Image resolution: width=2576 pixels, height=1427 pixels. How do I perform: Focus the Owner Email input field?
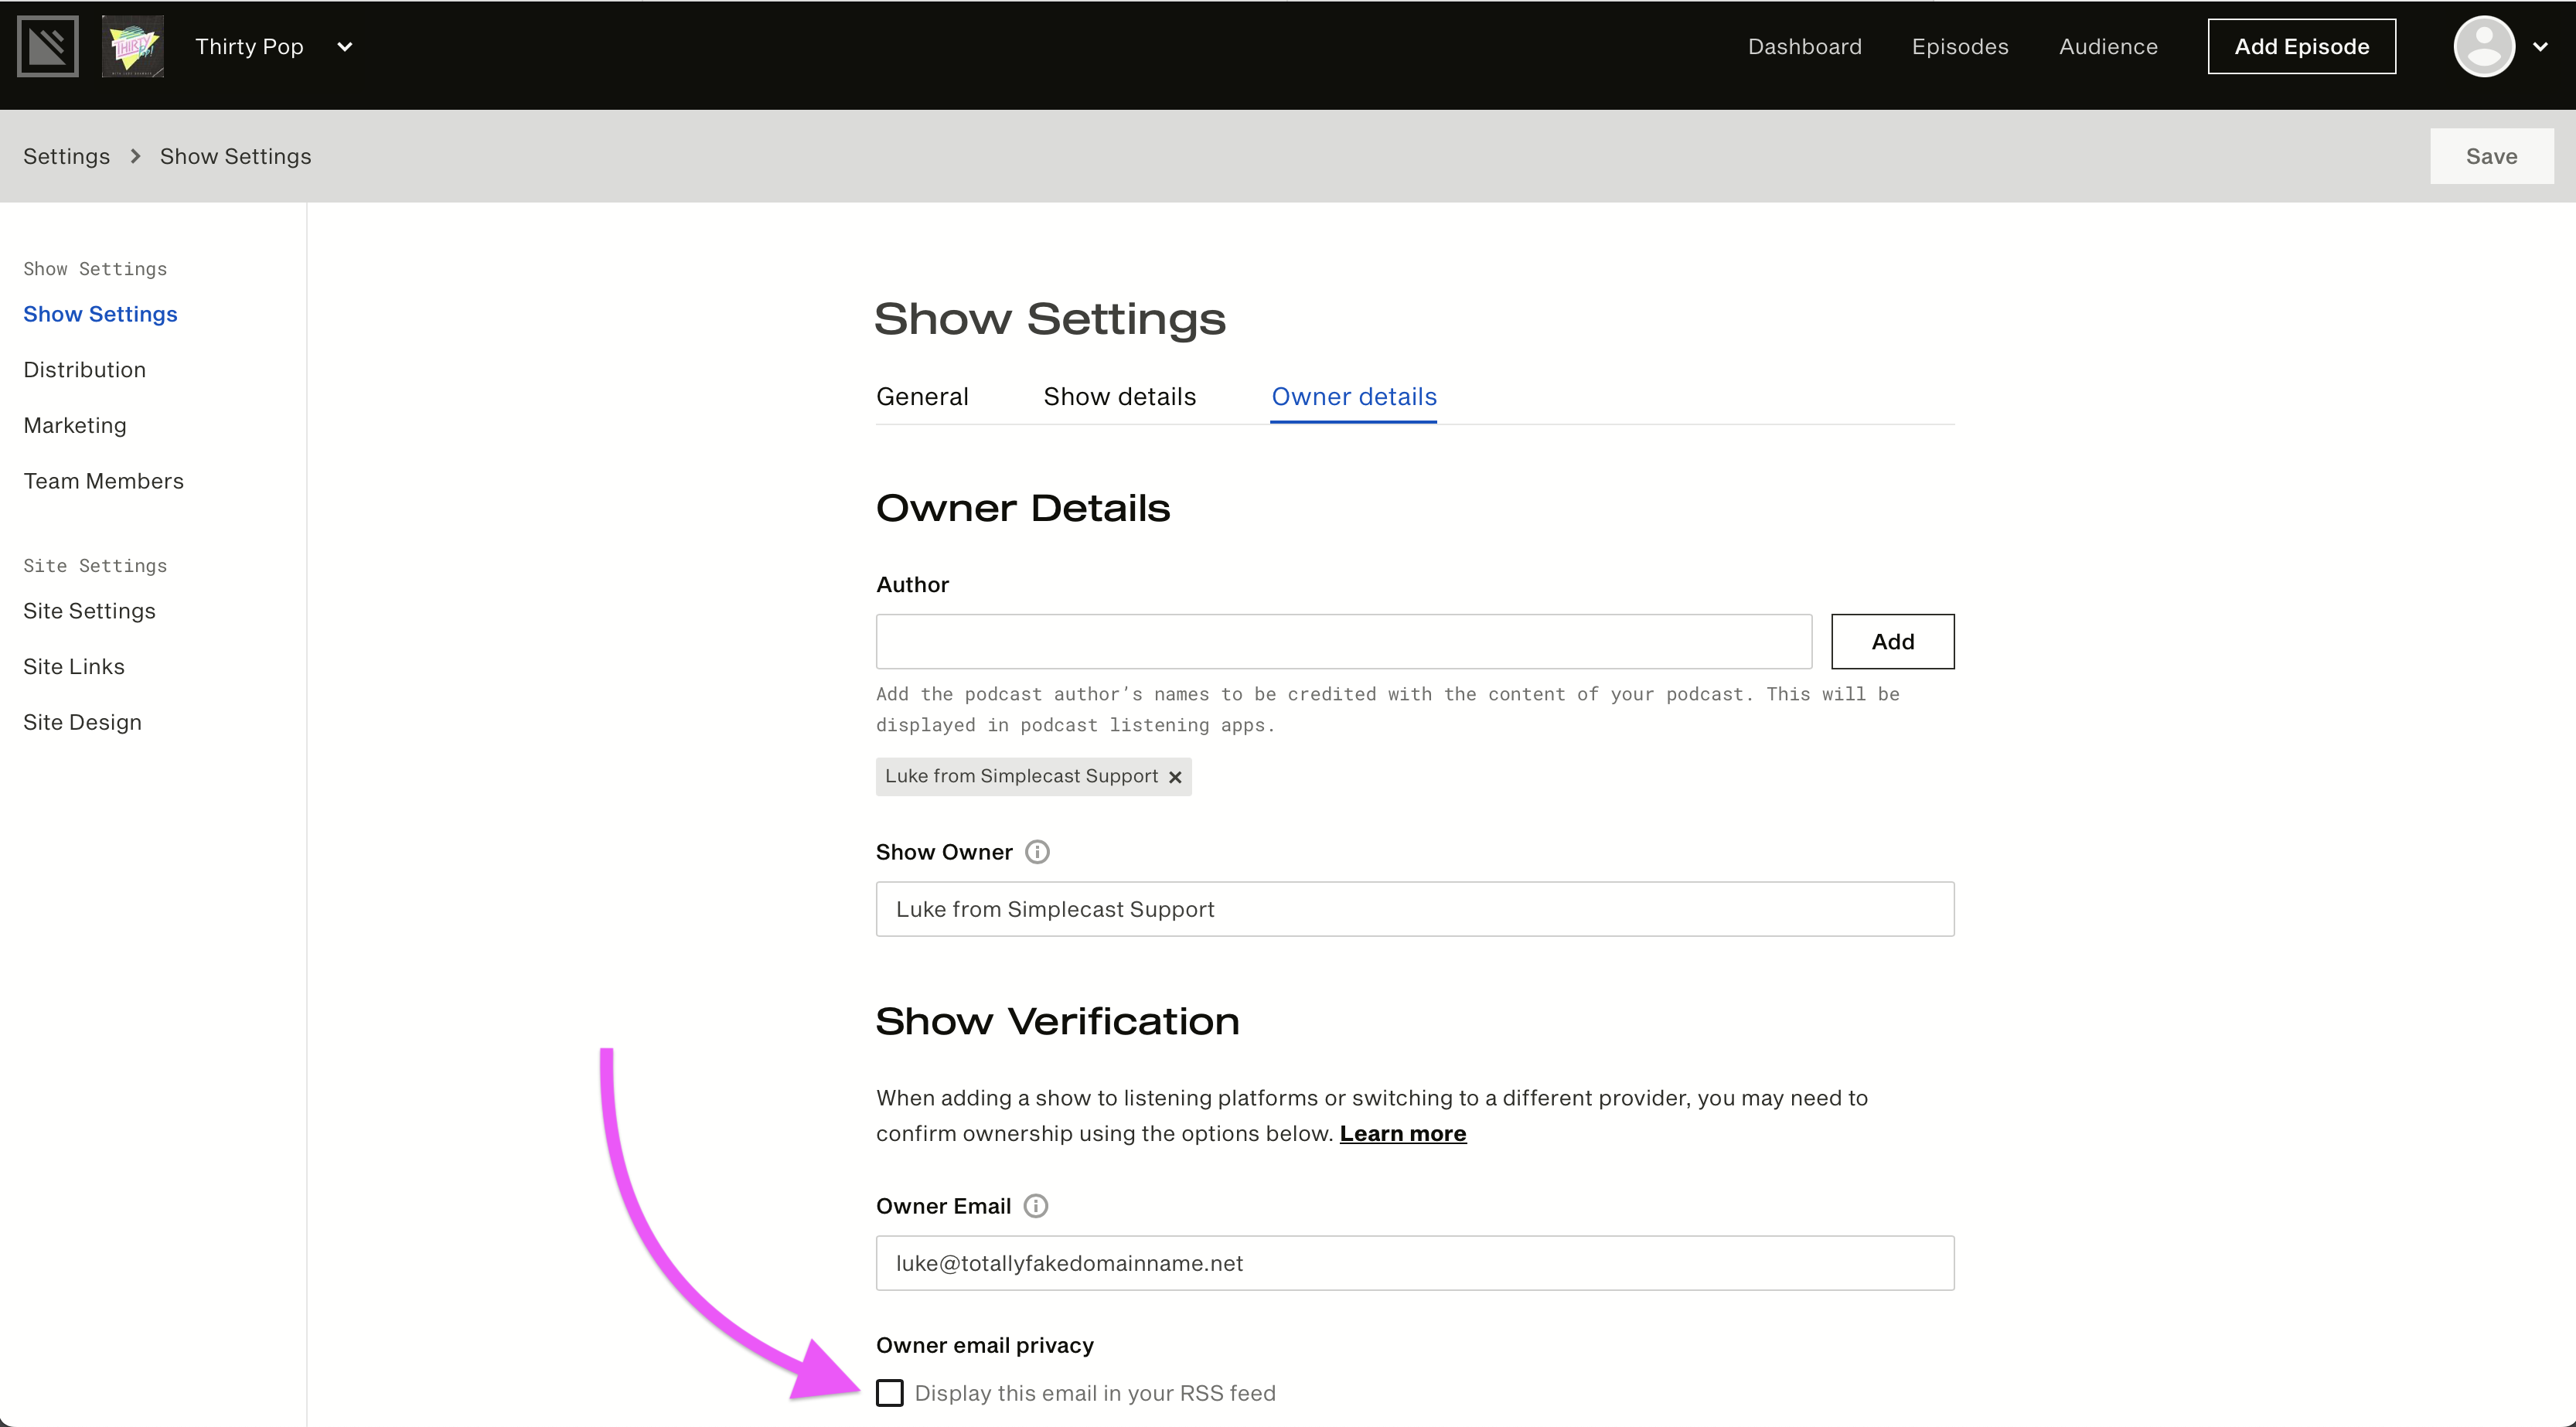(1415, 1263)
